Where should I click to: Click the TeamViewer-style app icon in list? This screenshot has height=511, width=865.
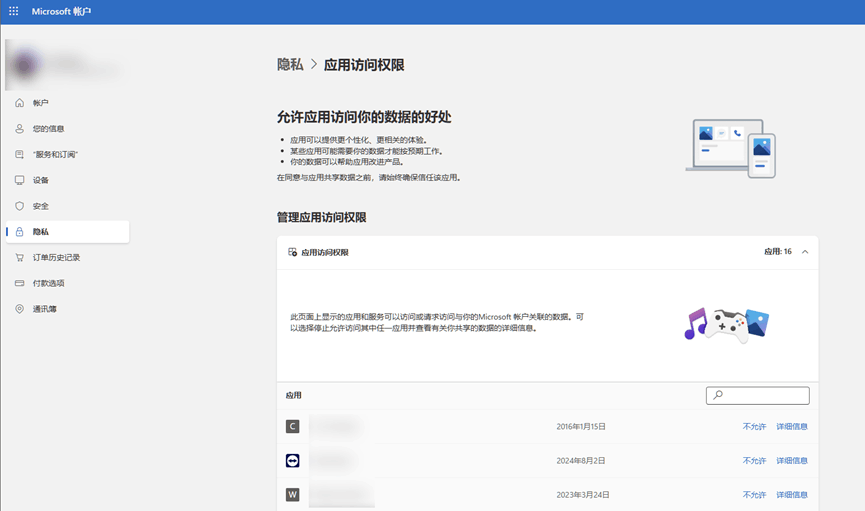pos(292,460)
